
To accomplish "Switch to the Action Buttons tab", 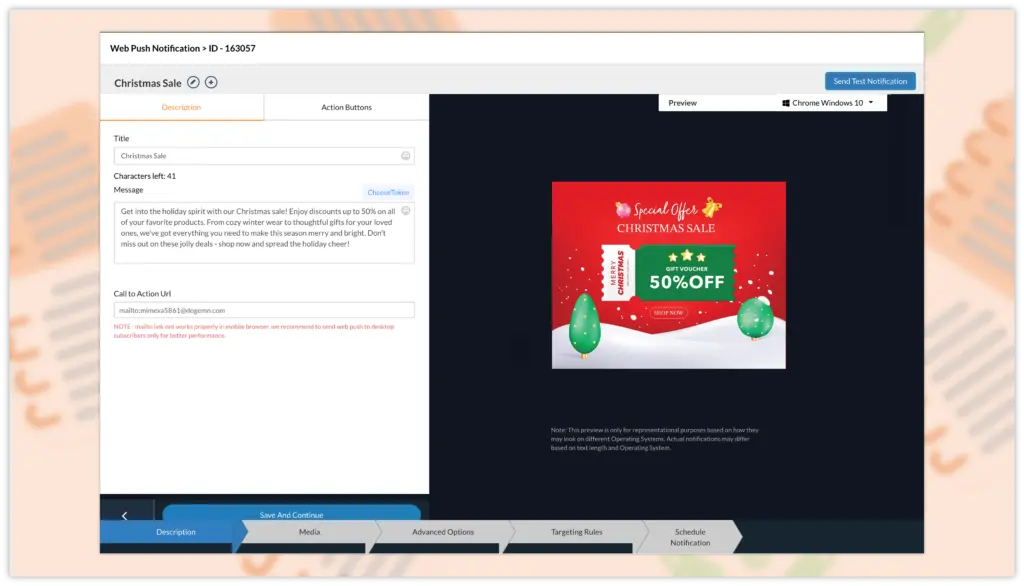I will coord(346,107).
